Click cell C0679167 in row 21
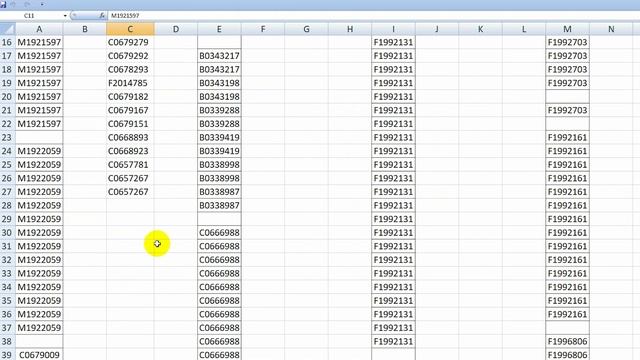This screenshot has width=640, height=360. click(130, 110)
